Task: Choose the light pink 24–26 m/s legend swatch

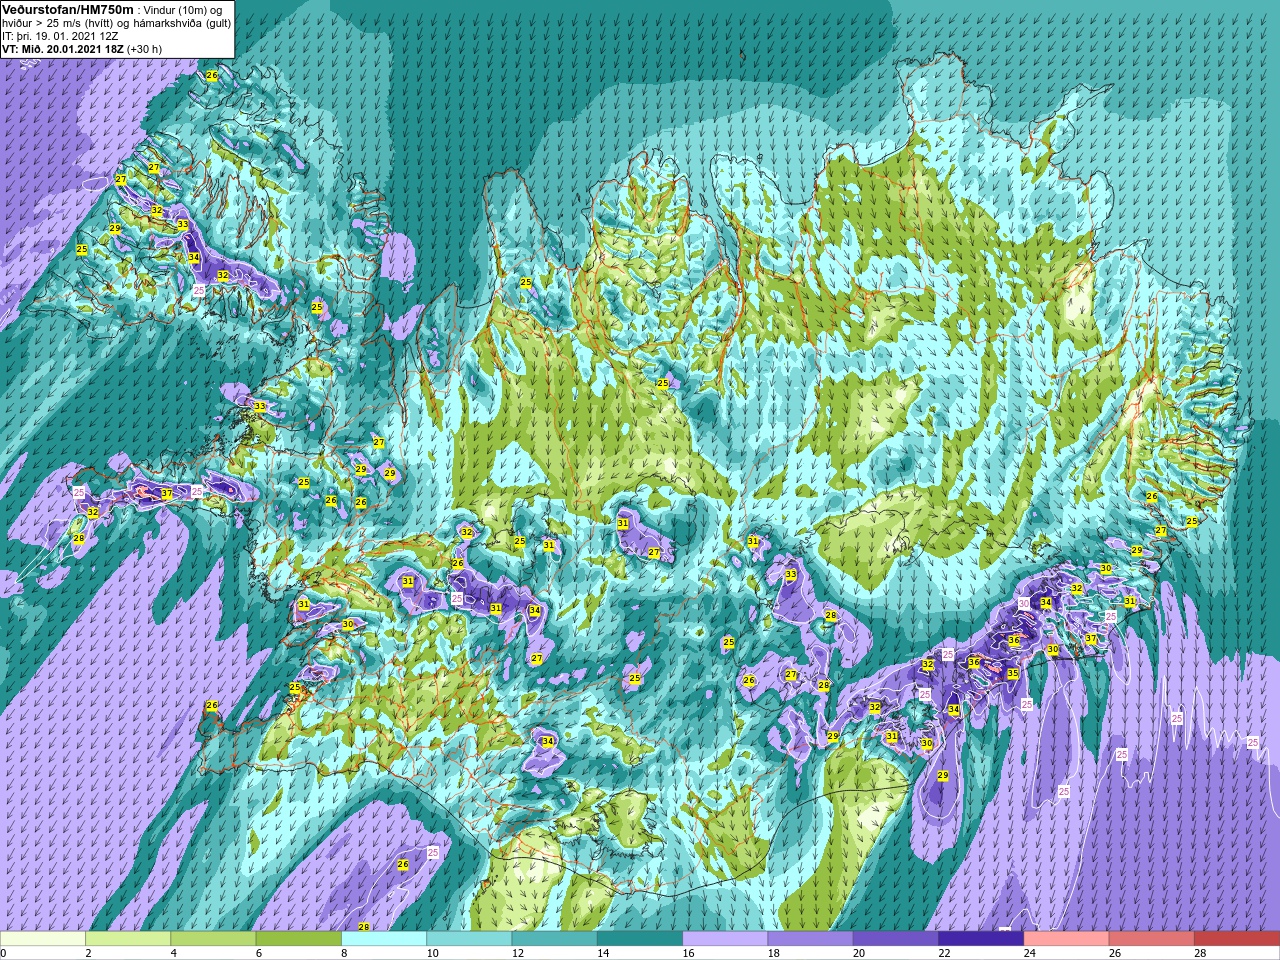Action: point(1067,939)
